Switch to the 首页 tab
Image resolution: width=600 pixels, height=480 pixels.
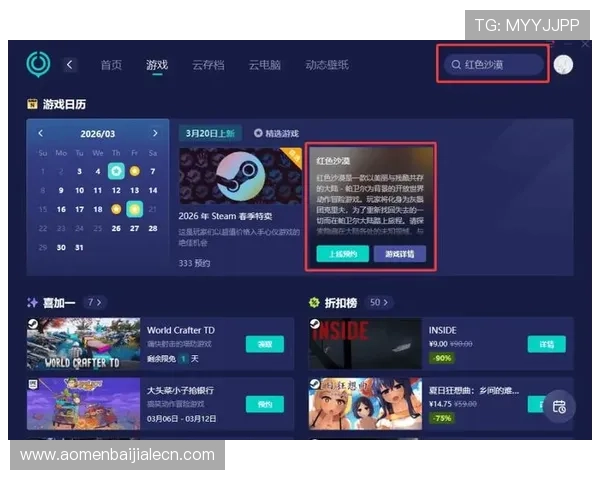(x=111, y=65)
